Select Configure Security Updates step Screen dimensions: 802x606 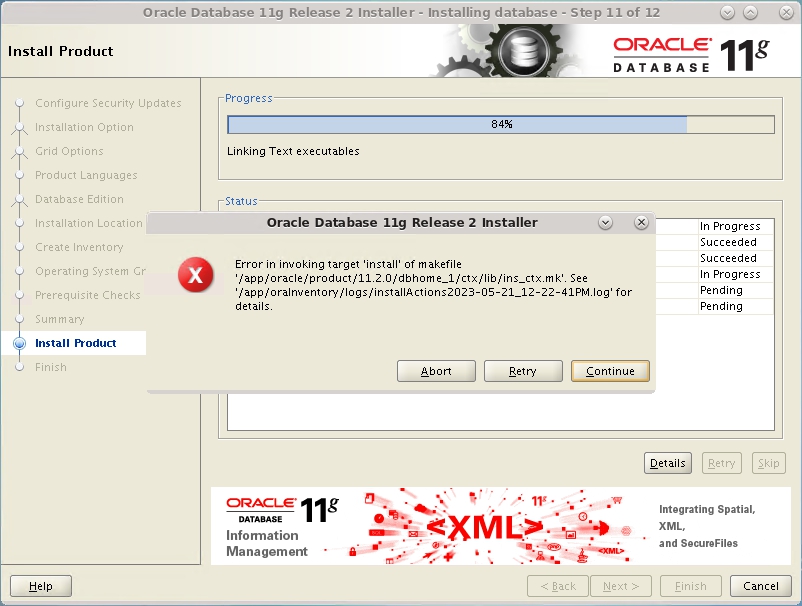click(108, 103)
